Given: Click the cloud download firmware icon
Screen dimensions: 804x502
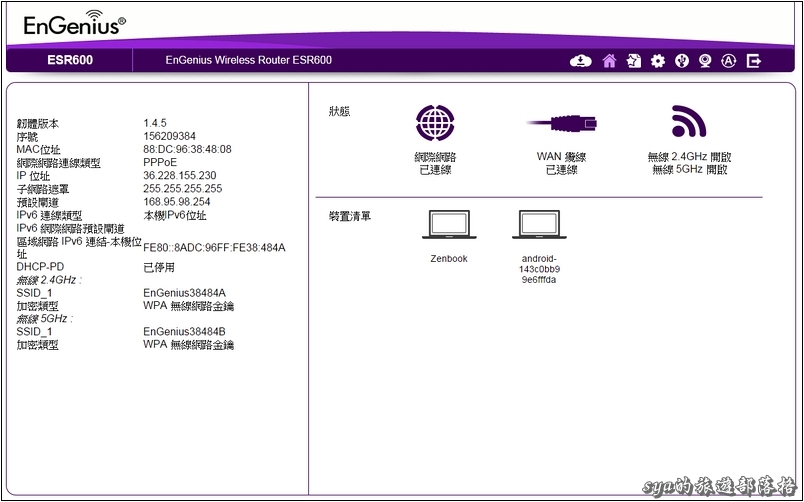Looking at the screenshot, I should [x=580, y=61].
